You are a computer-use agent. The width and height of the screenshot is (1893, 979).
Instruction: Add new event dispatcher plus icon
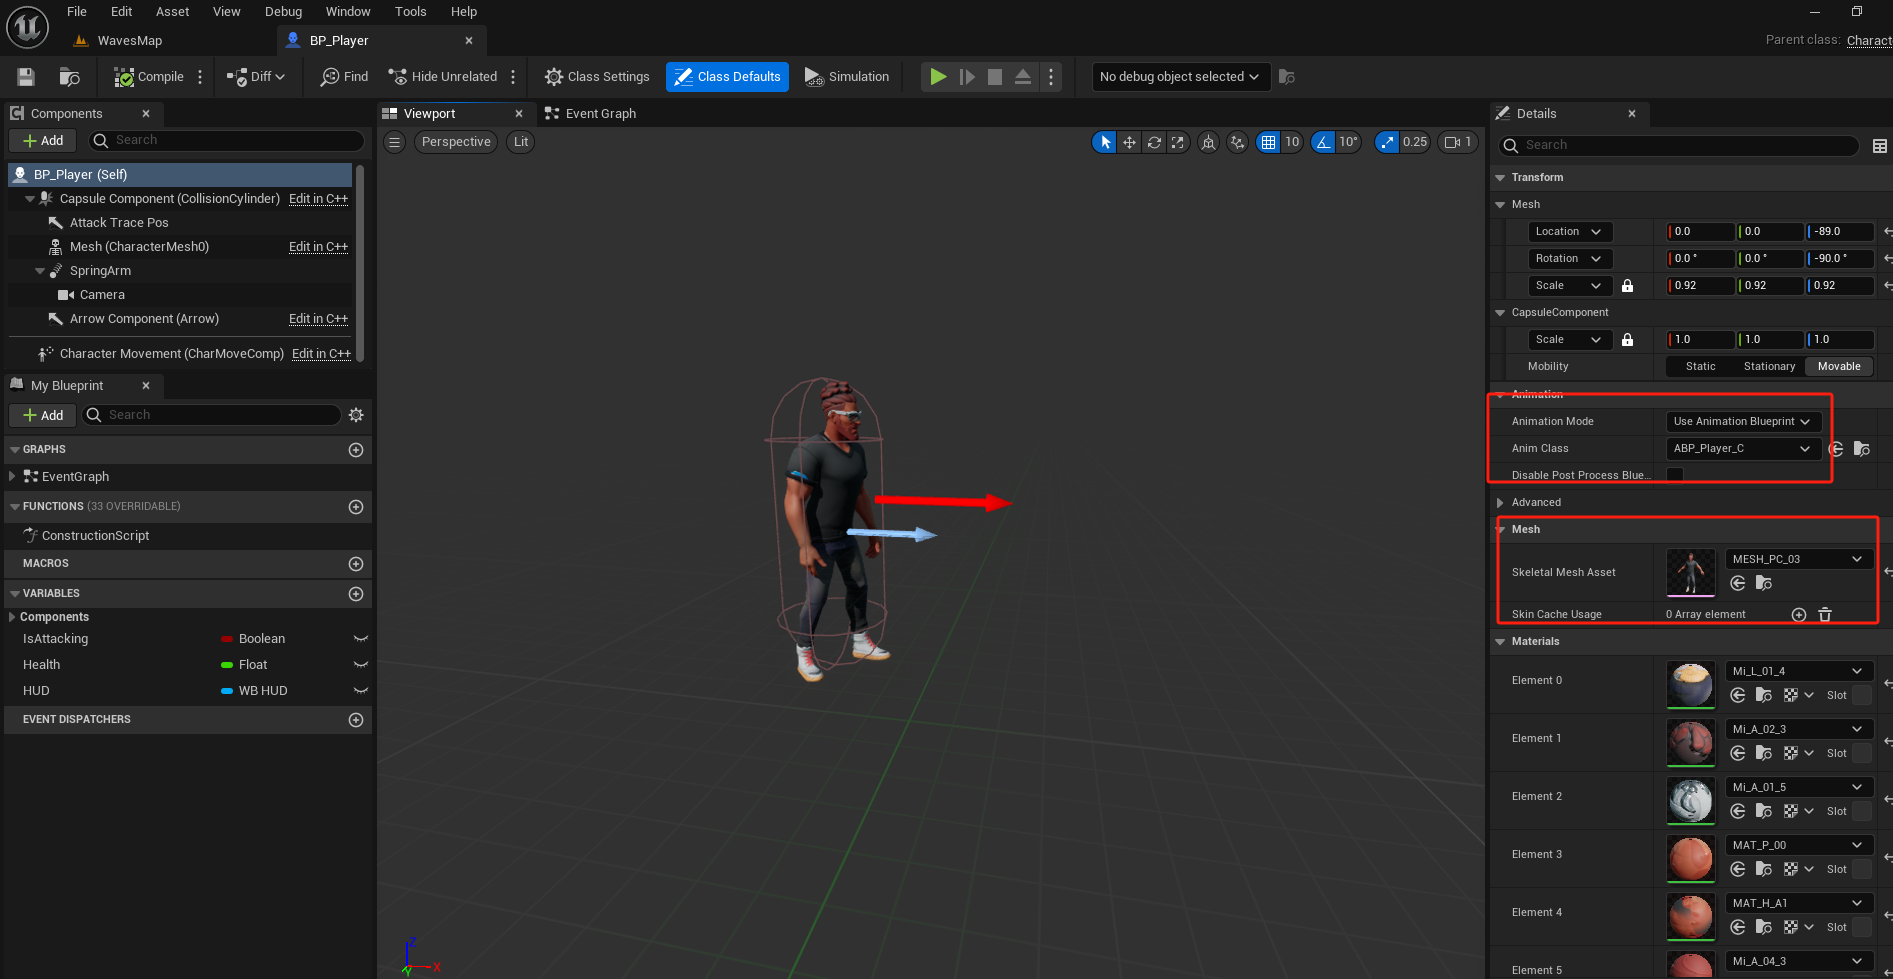355,720
